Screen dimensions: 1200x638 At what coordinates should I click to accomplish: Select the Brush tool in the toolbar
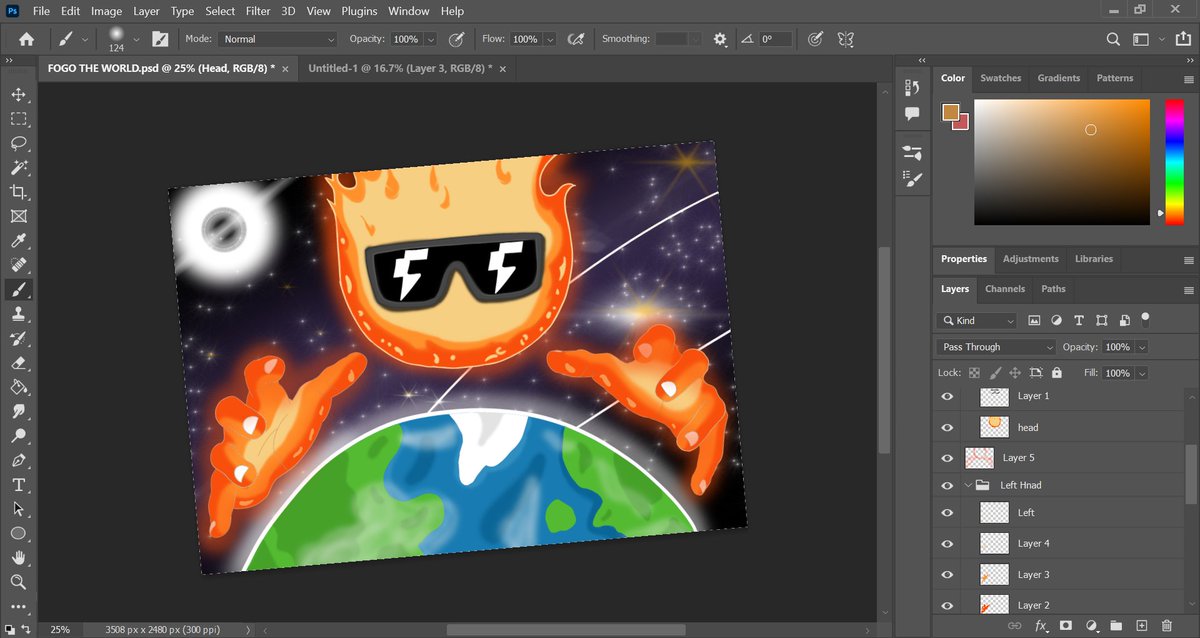click(18, 290)
